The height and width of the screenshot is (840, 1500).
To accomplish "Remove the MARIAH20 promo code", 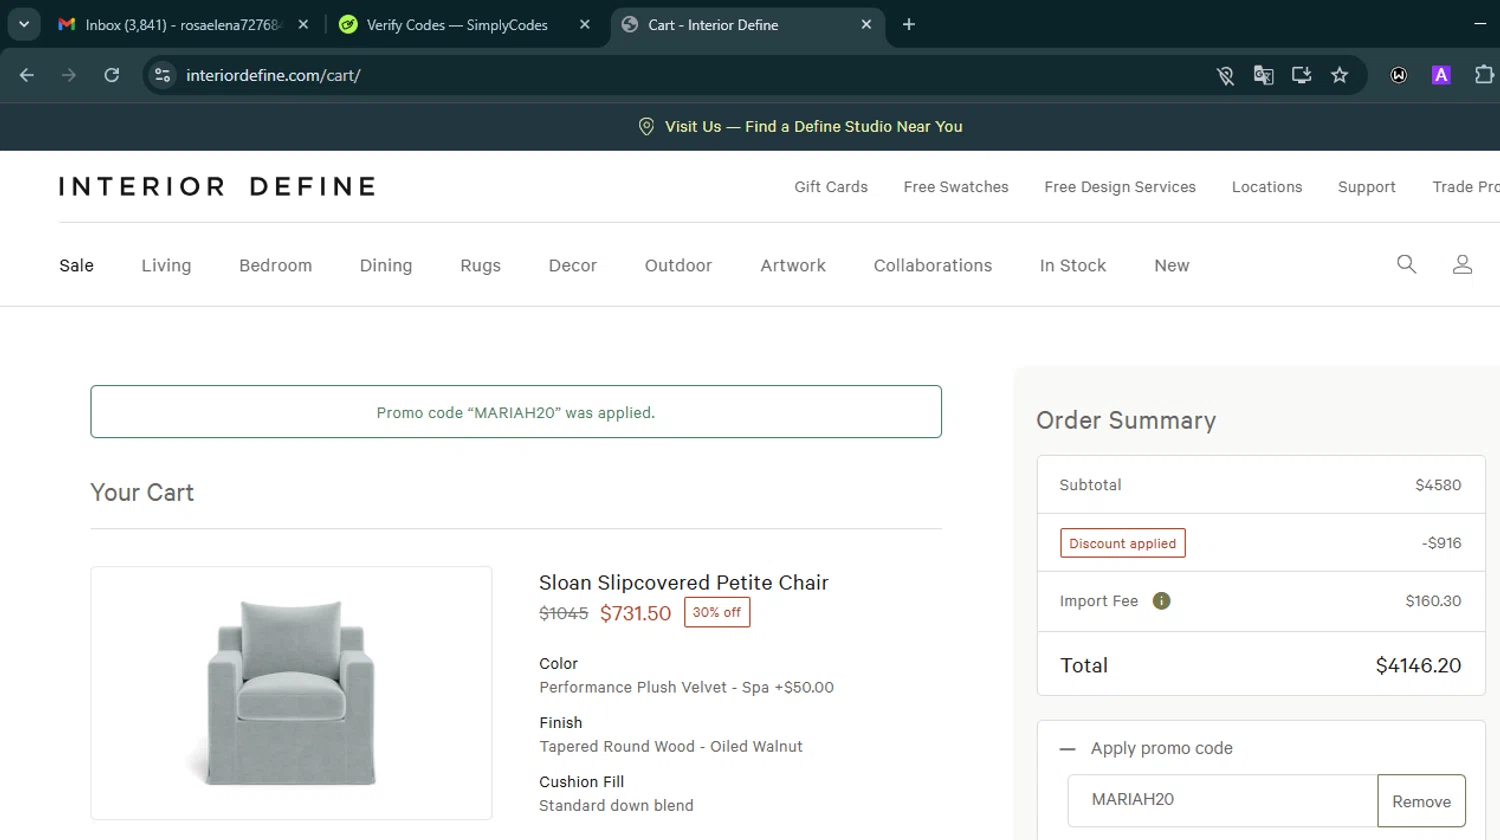I will pyautogui.click(x=1421, y=801).
